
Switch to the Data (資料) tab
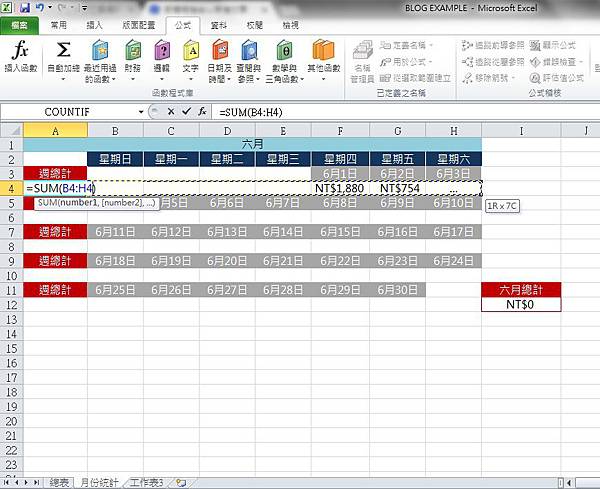219,25
